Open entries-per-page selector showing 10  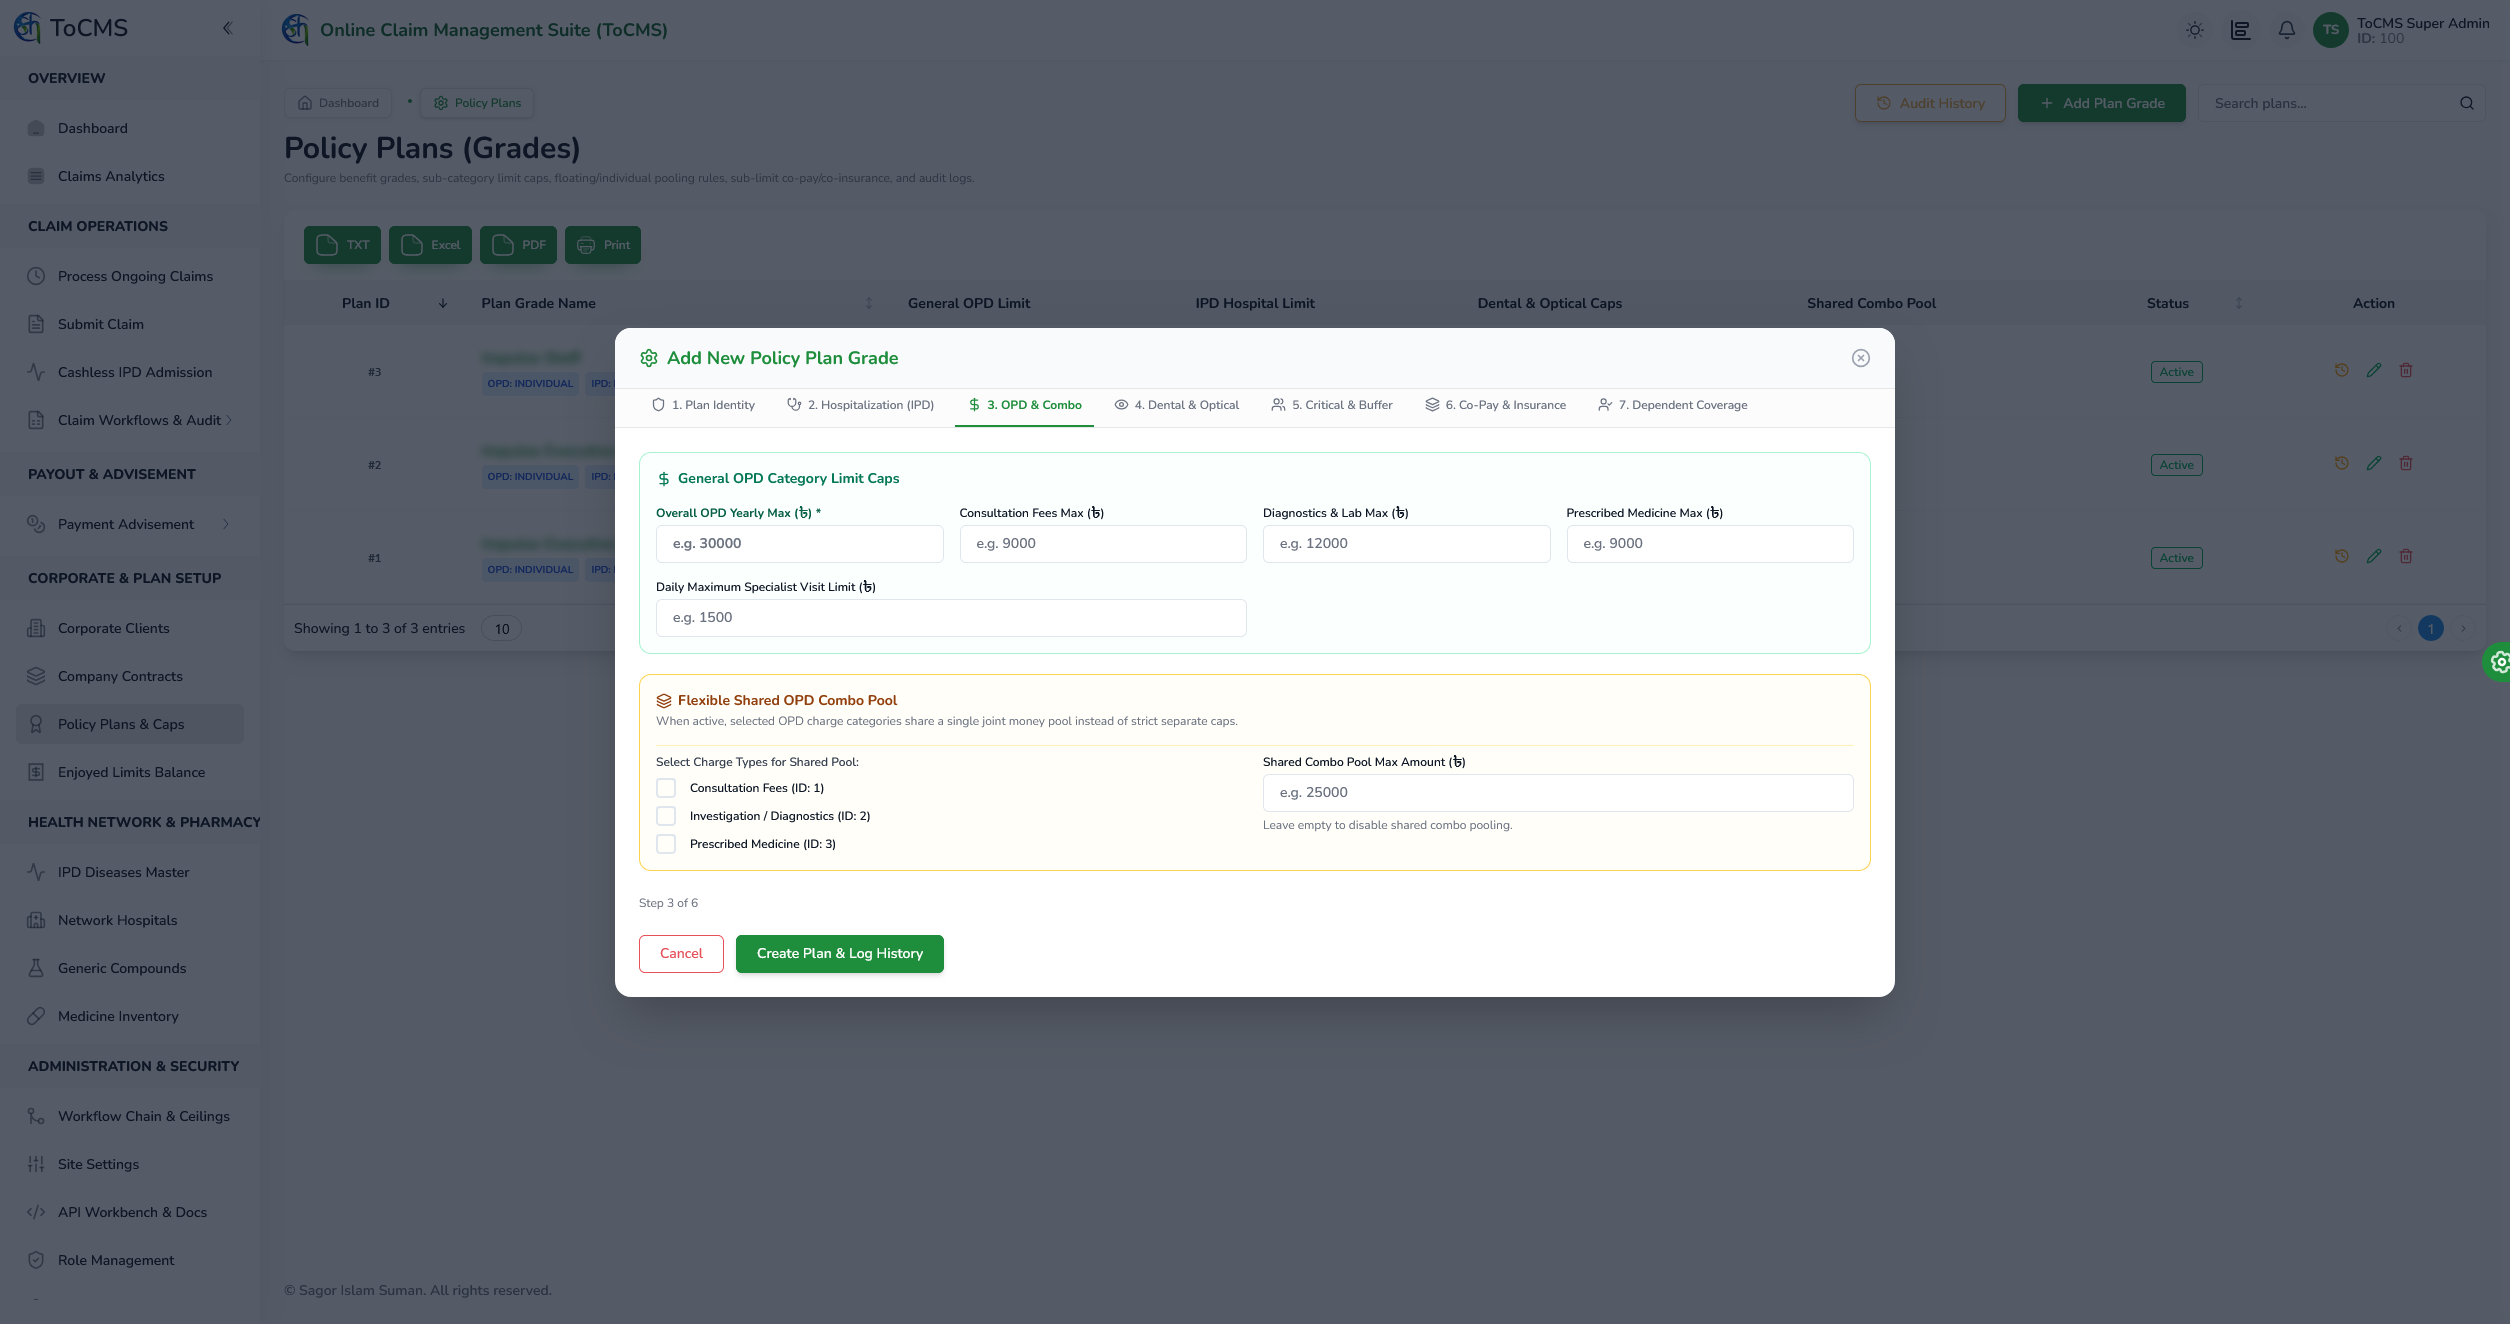click(502, 629)
